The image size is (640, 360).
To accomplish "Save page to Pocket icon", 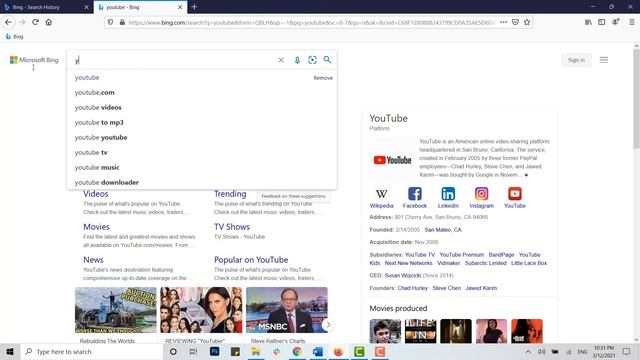I will pos(515,22).
